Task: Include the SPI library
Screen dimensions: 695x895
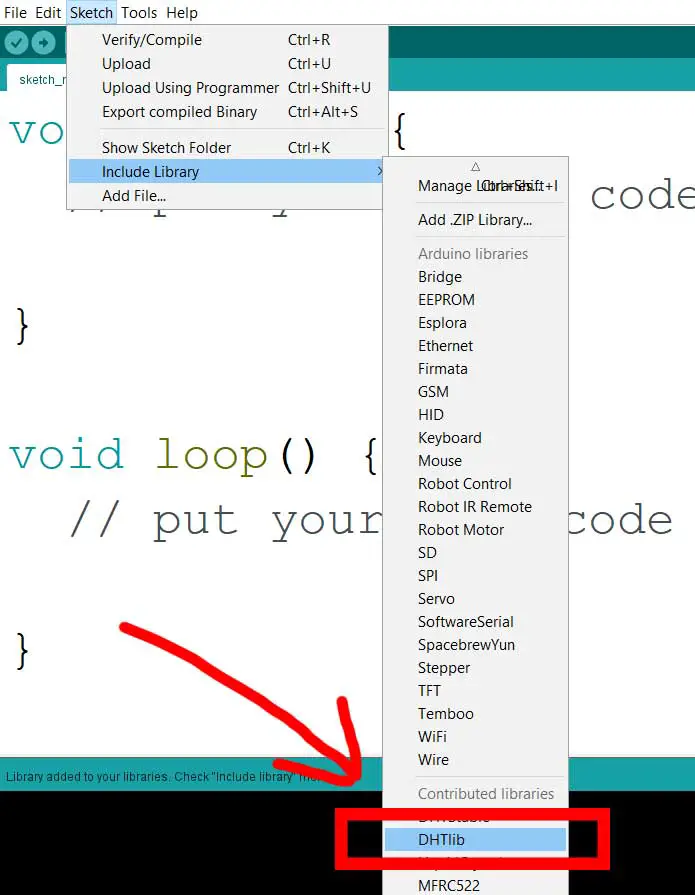Action: 475,576
